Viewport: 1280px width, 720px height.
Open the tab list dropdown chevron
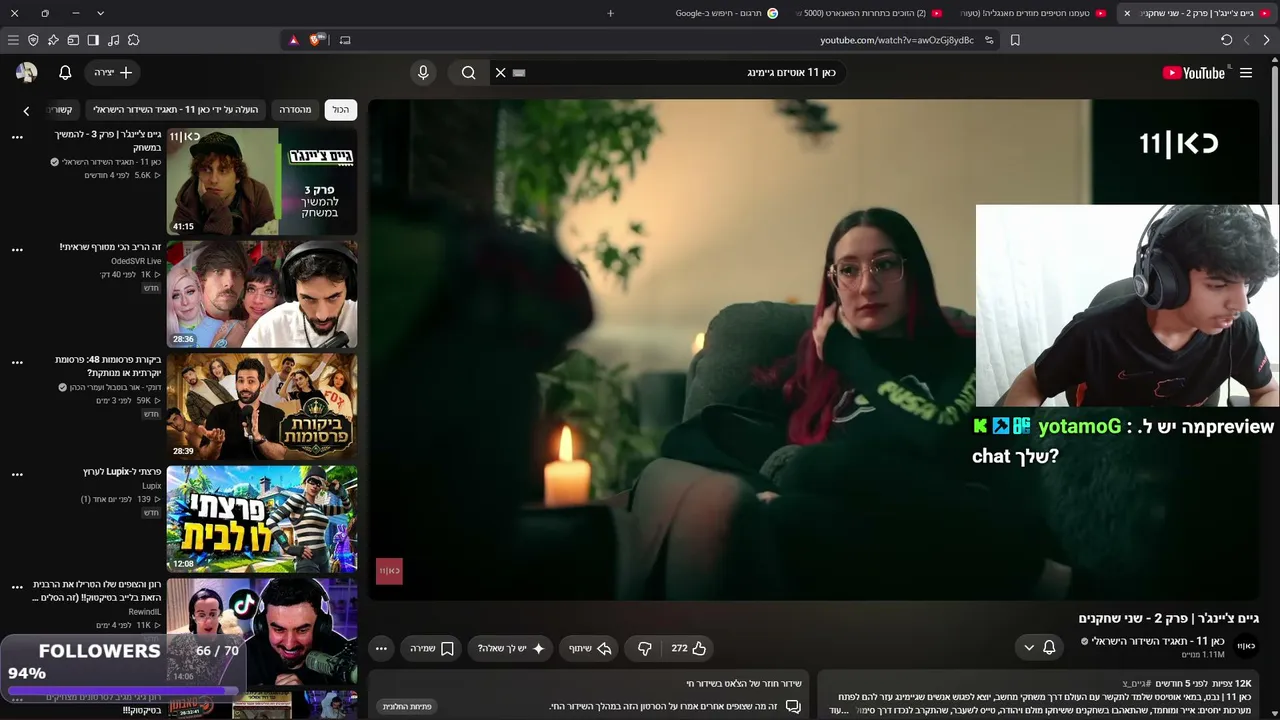tap(100, 13)
